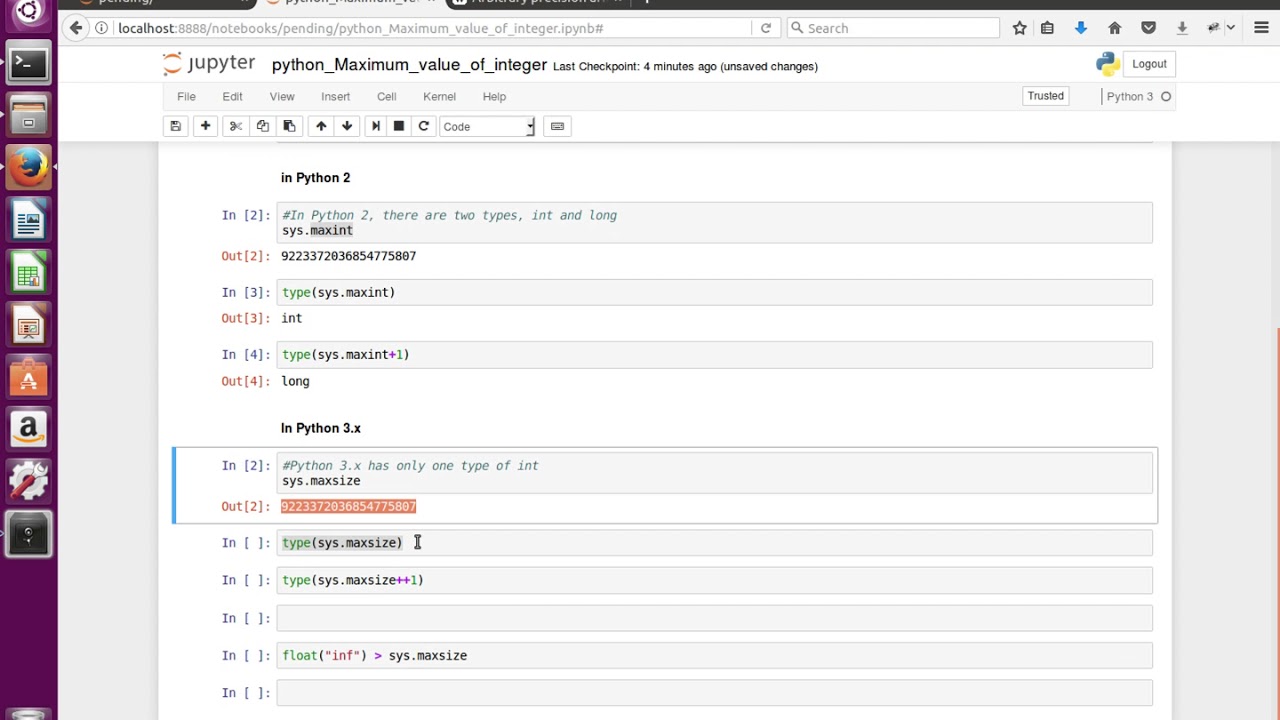Save notebook with the floppy disk icon

(x=175, y=126)
